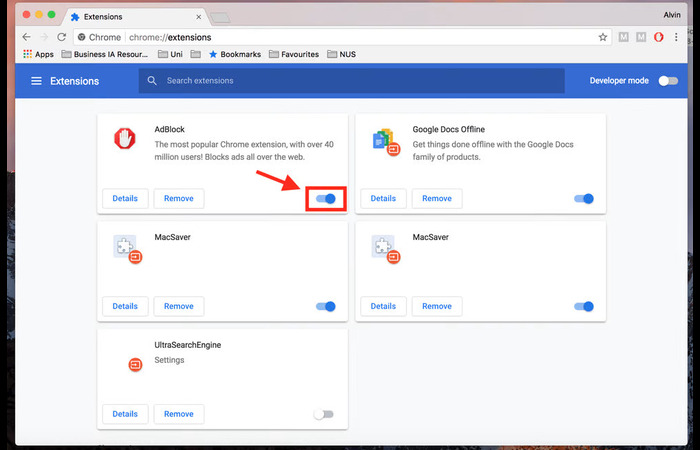Click the Google Docs Offline icon
Image resolution: width=700 pixels, height=450 pixels.
coord(386,141)
